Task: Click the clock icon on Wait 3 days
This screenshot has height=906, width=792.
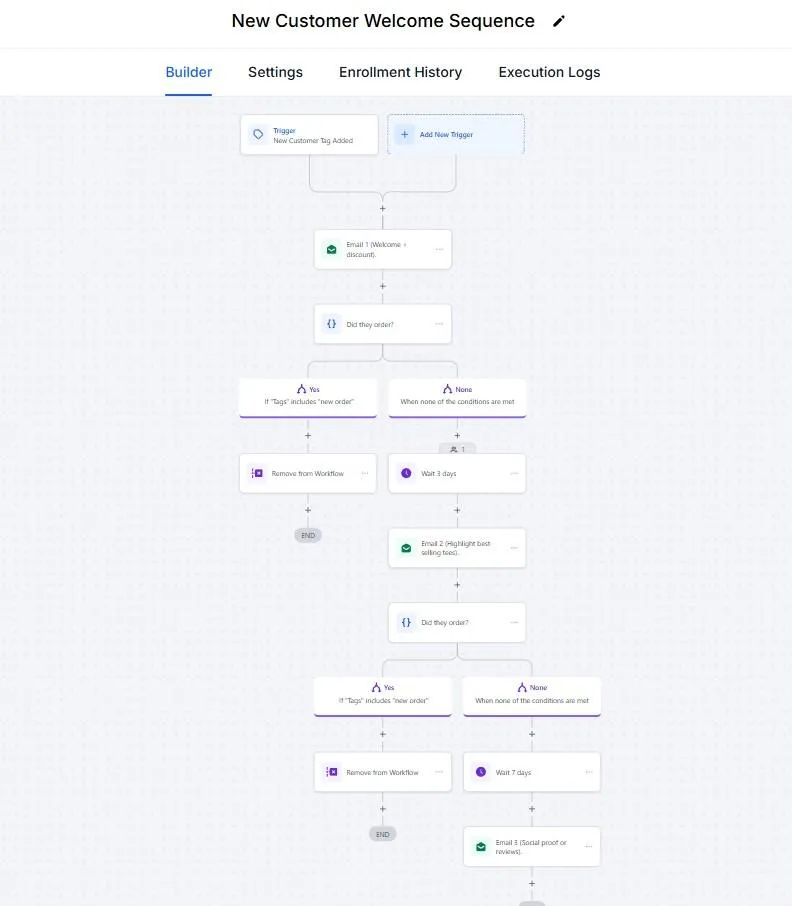Action: pos(406,473)
